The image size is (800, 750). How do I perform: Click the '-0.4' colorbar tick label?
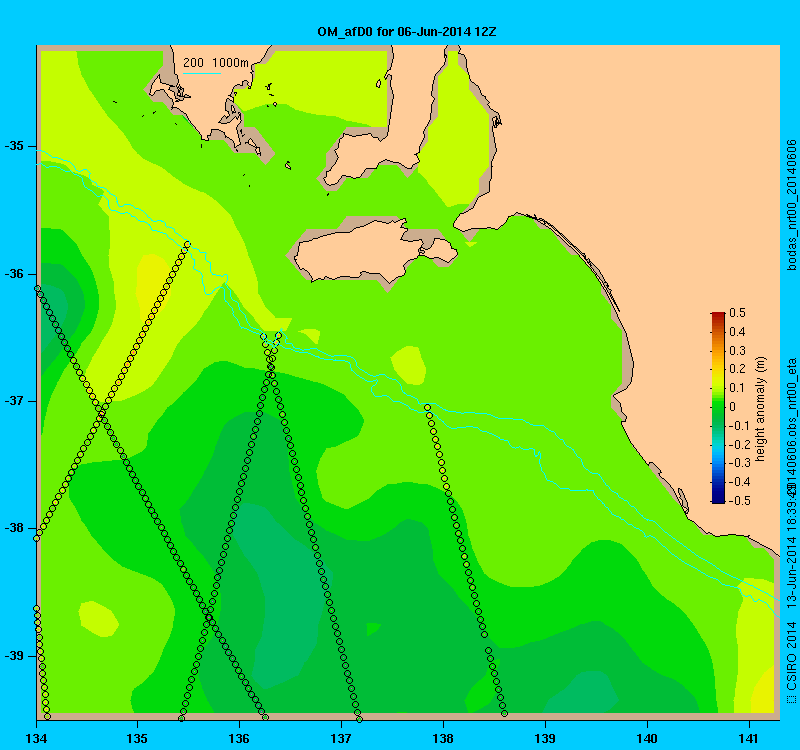coord(739,482)
